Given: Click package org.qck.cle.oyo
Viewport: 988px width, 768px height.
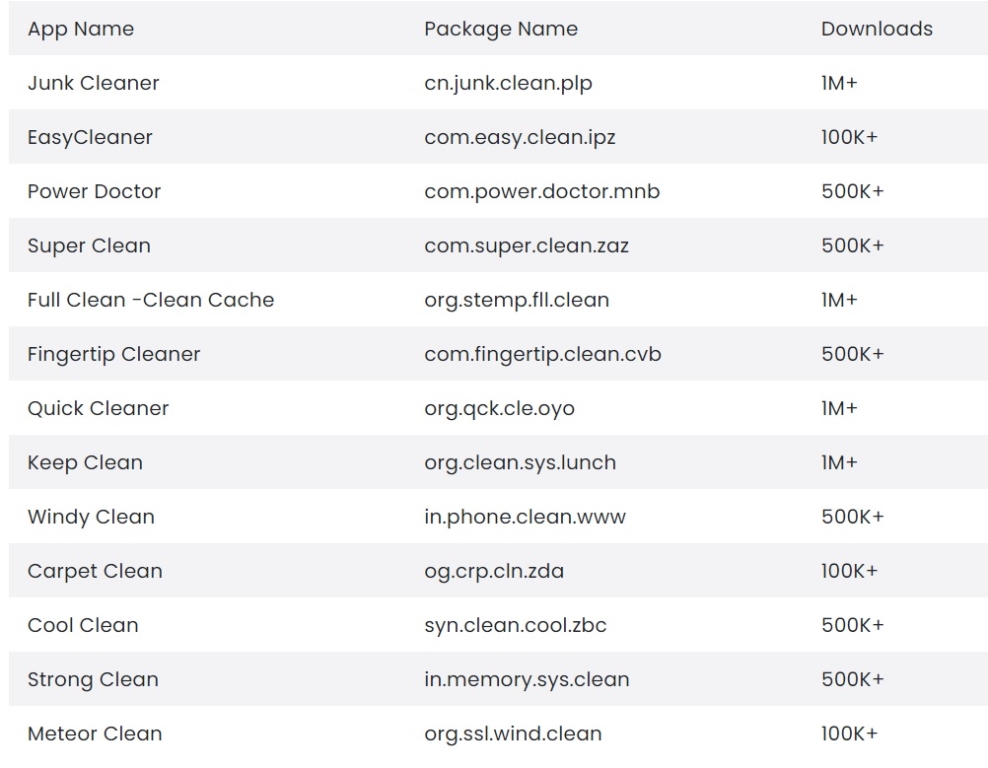Looking at the screenshot, I should (x=499, y=408).
